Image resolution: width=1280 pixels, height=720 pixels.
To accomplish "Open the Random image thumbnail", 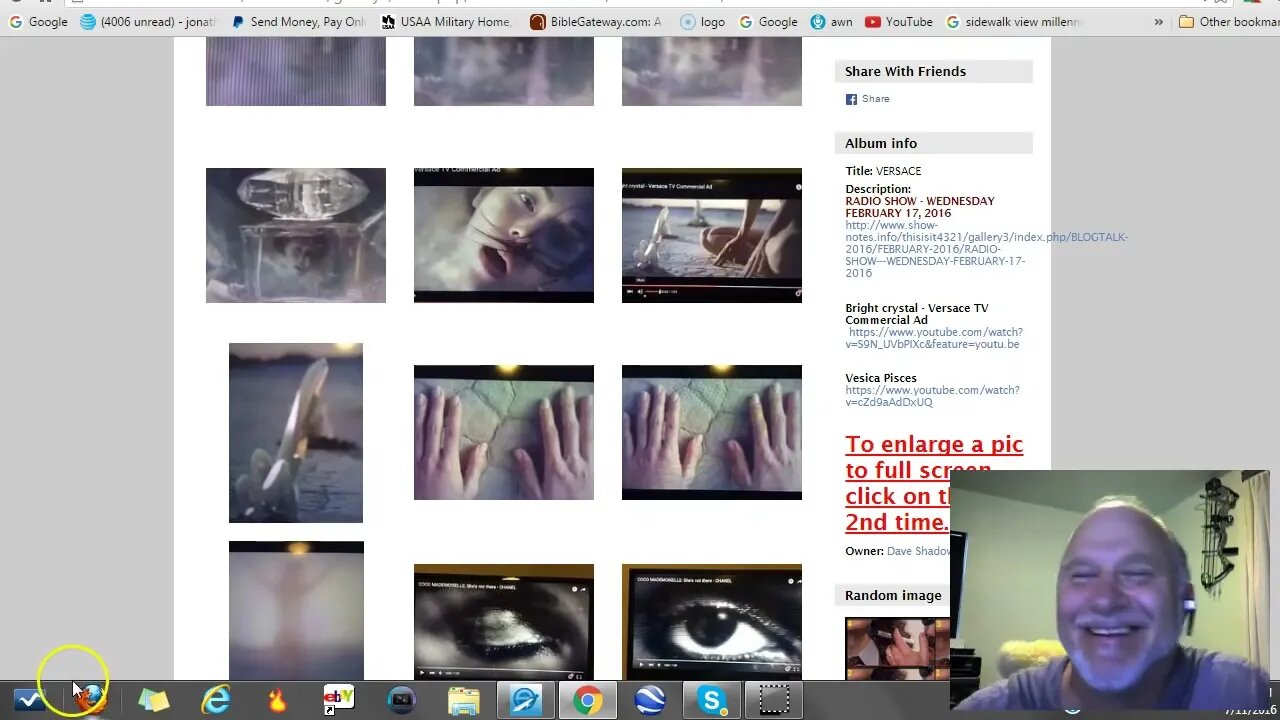I will pos(897,649).
